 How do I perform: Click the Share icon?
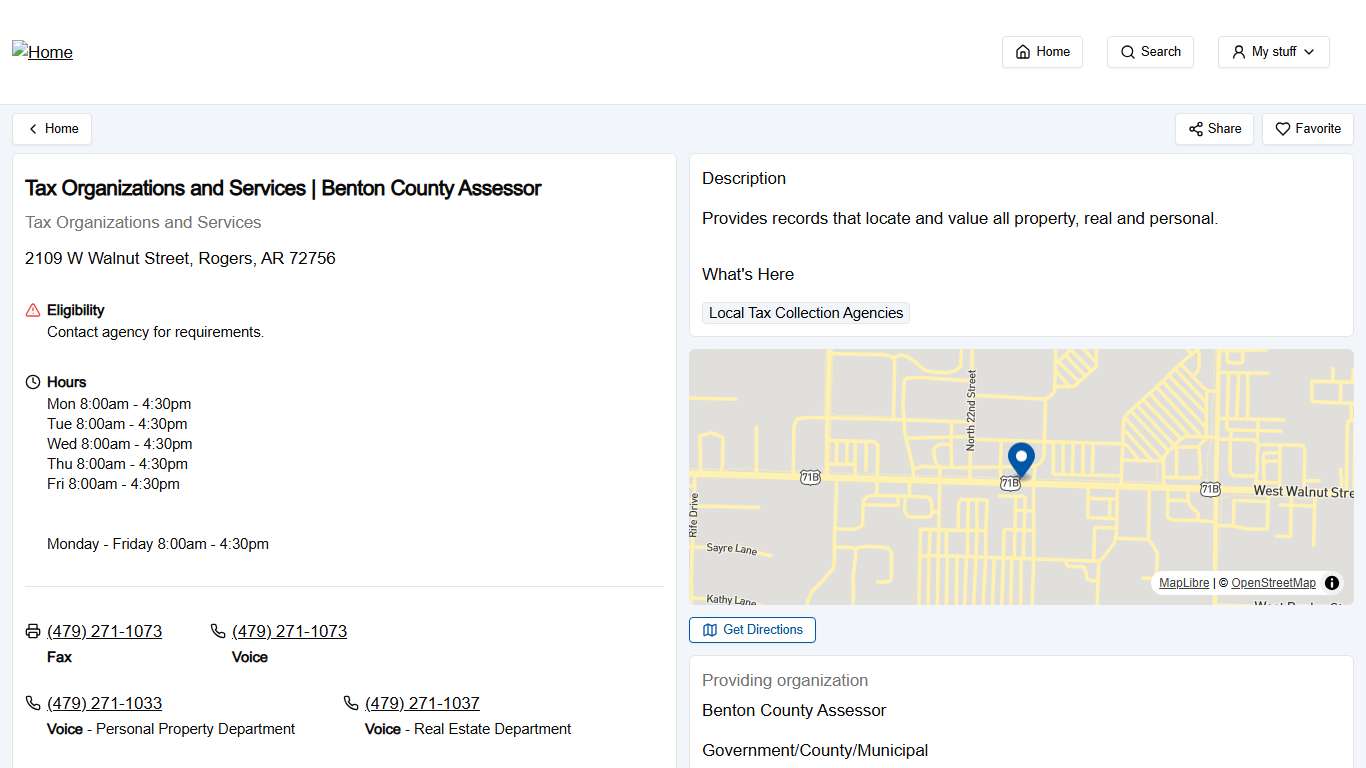[1197, 129]
